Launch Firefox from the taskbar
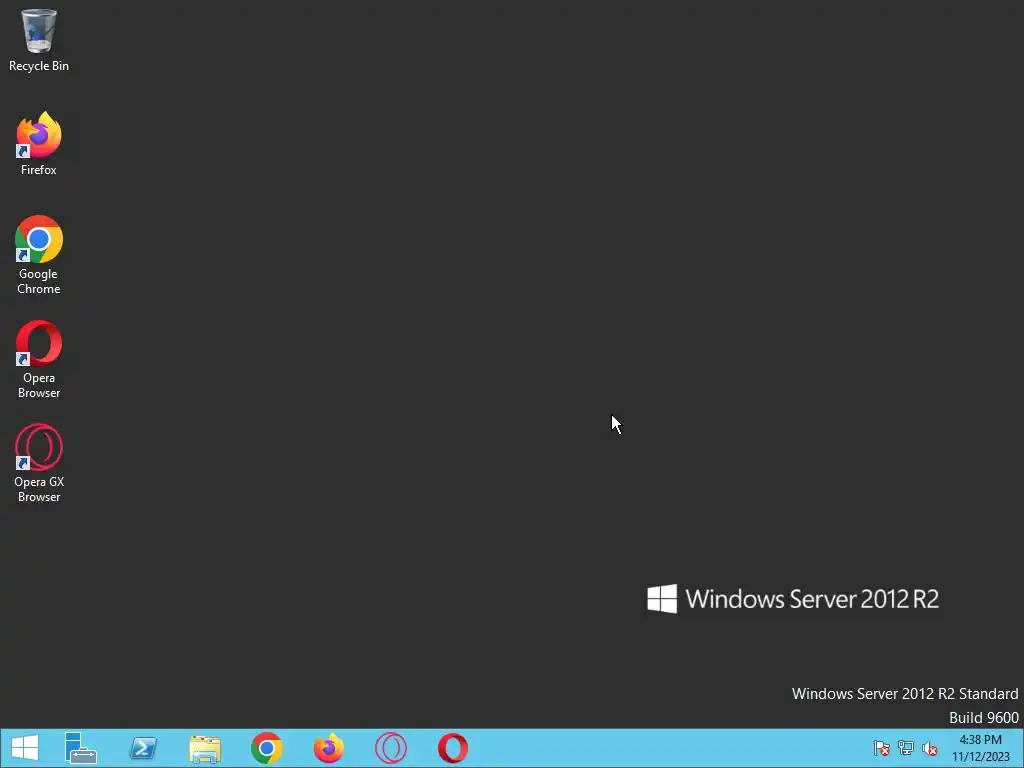The width and height of the screenshot is (1024, 768). click(328, 748)
